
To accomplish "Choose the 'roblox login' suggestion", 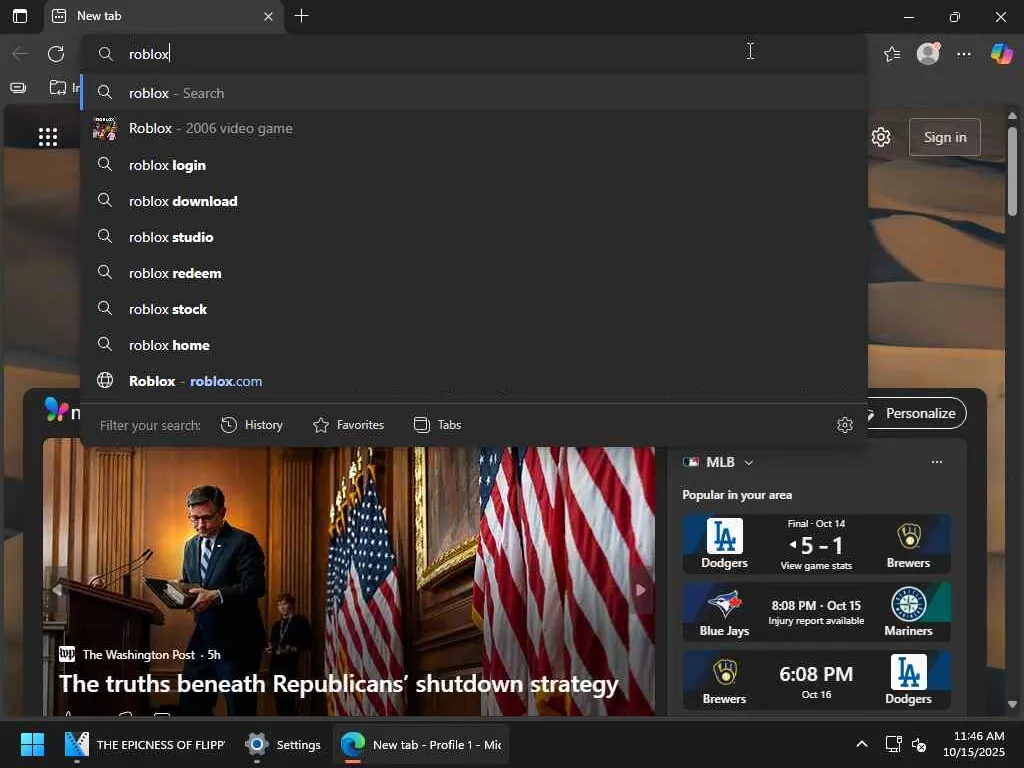I will tap(475, 165).
